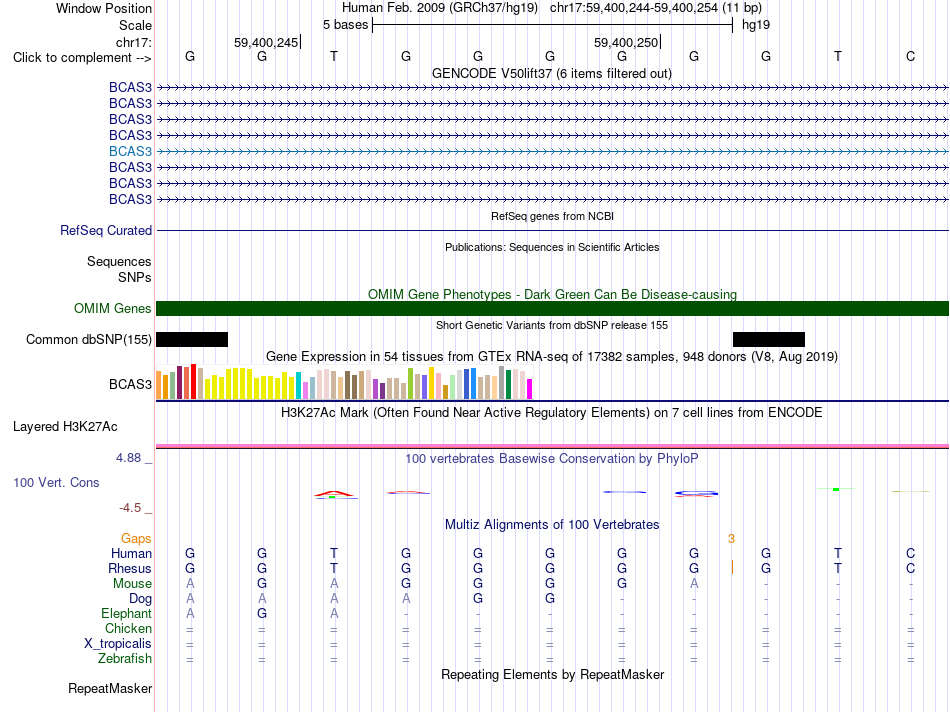Click the magenta bar in GTEx chart

[530, 389]
